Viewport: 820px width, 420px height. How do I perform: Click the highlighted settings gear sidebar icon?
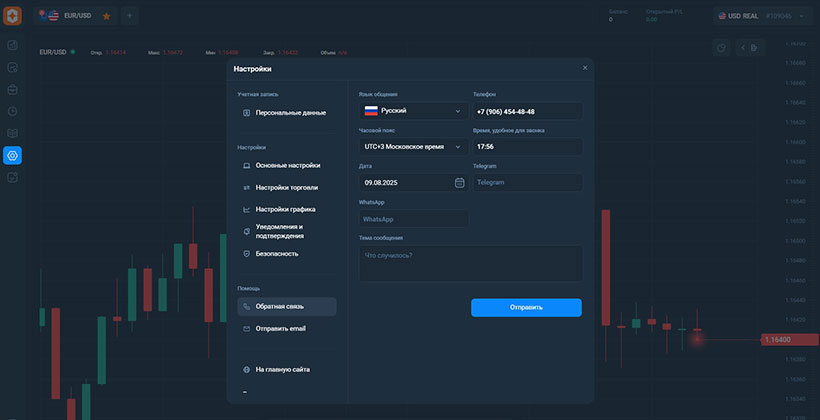tap(13, 155)
